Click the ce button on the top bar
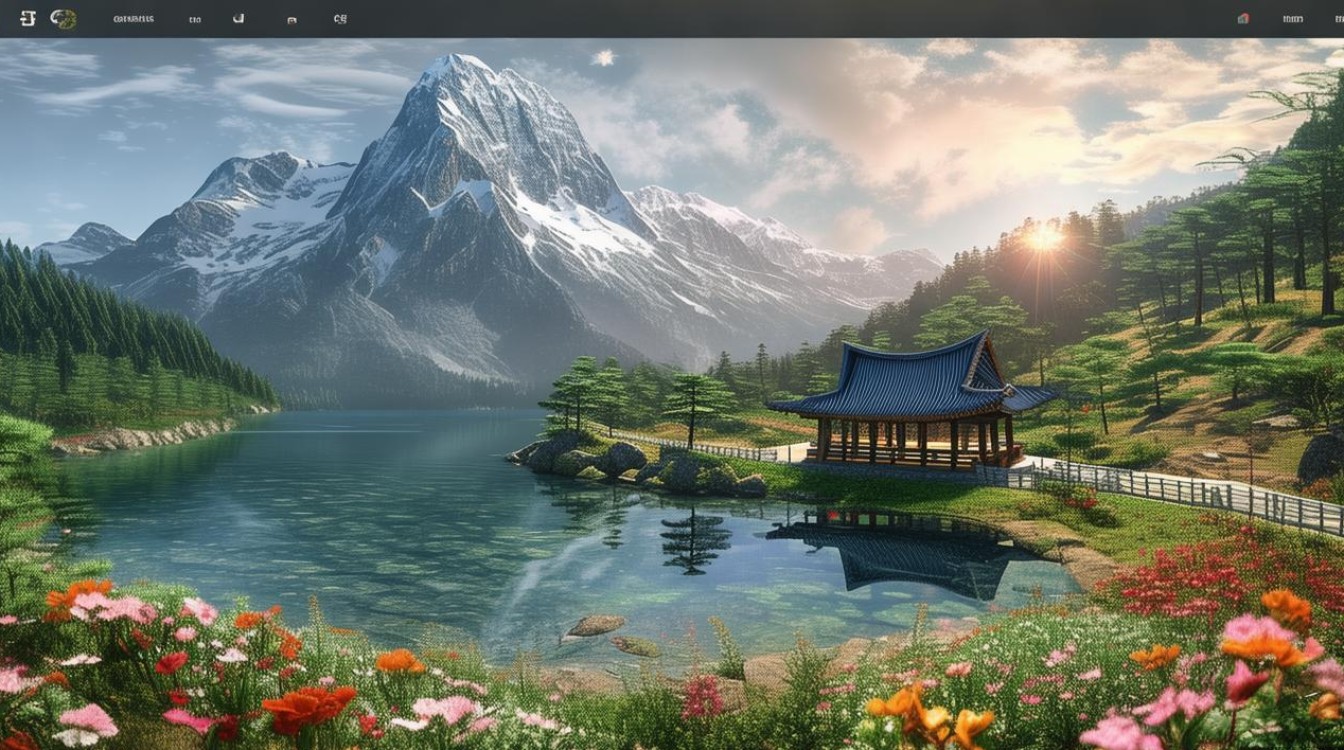 pos(340,17)
